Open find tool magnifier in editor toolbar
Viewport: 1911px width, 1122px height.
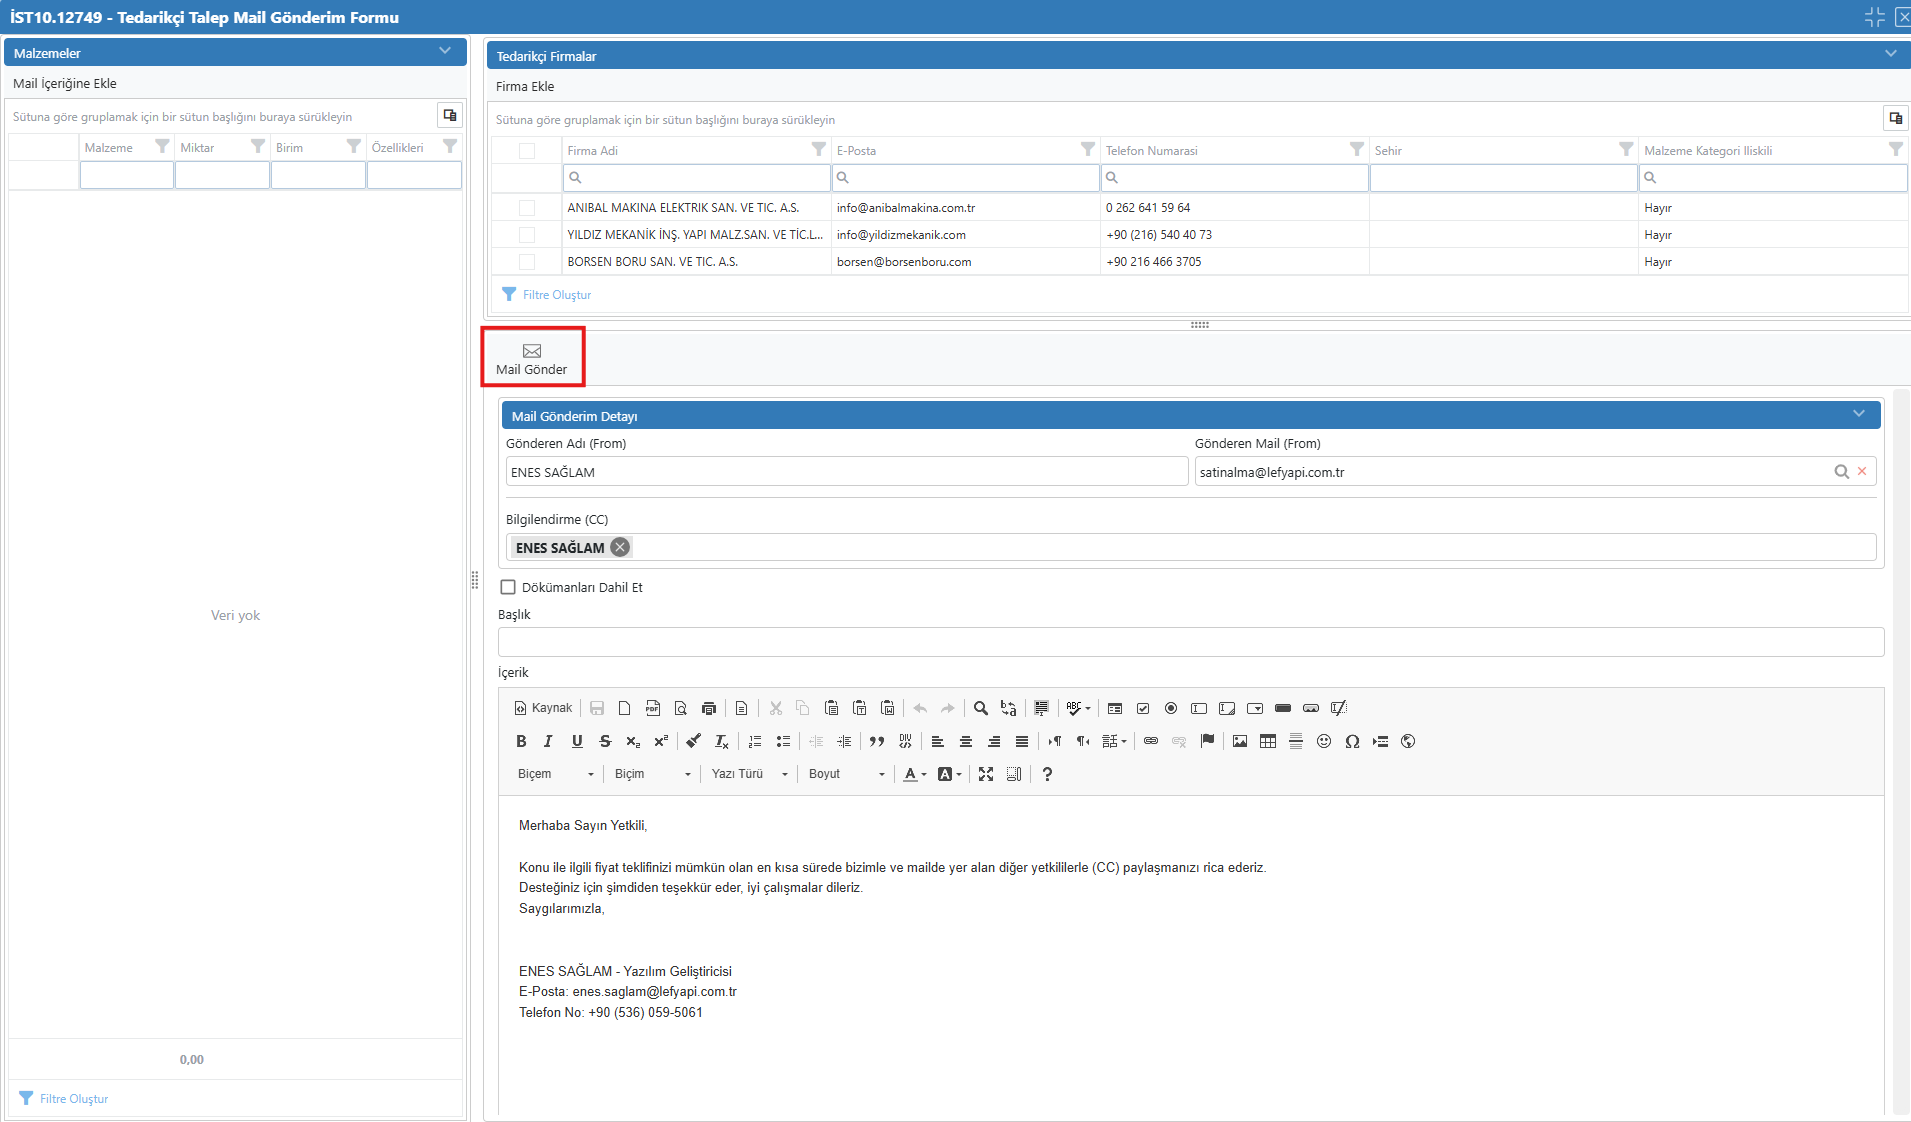tap(981, 708)
